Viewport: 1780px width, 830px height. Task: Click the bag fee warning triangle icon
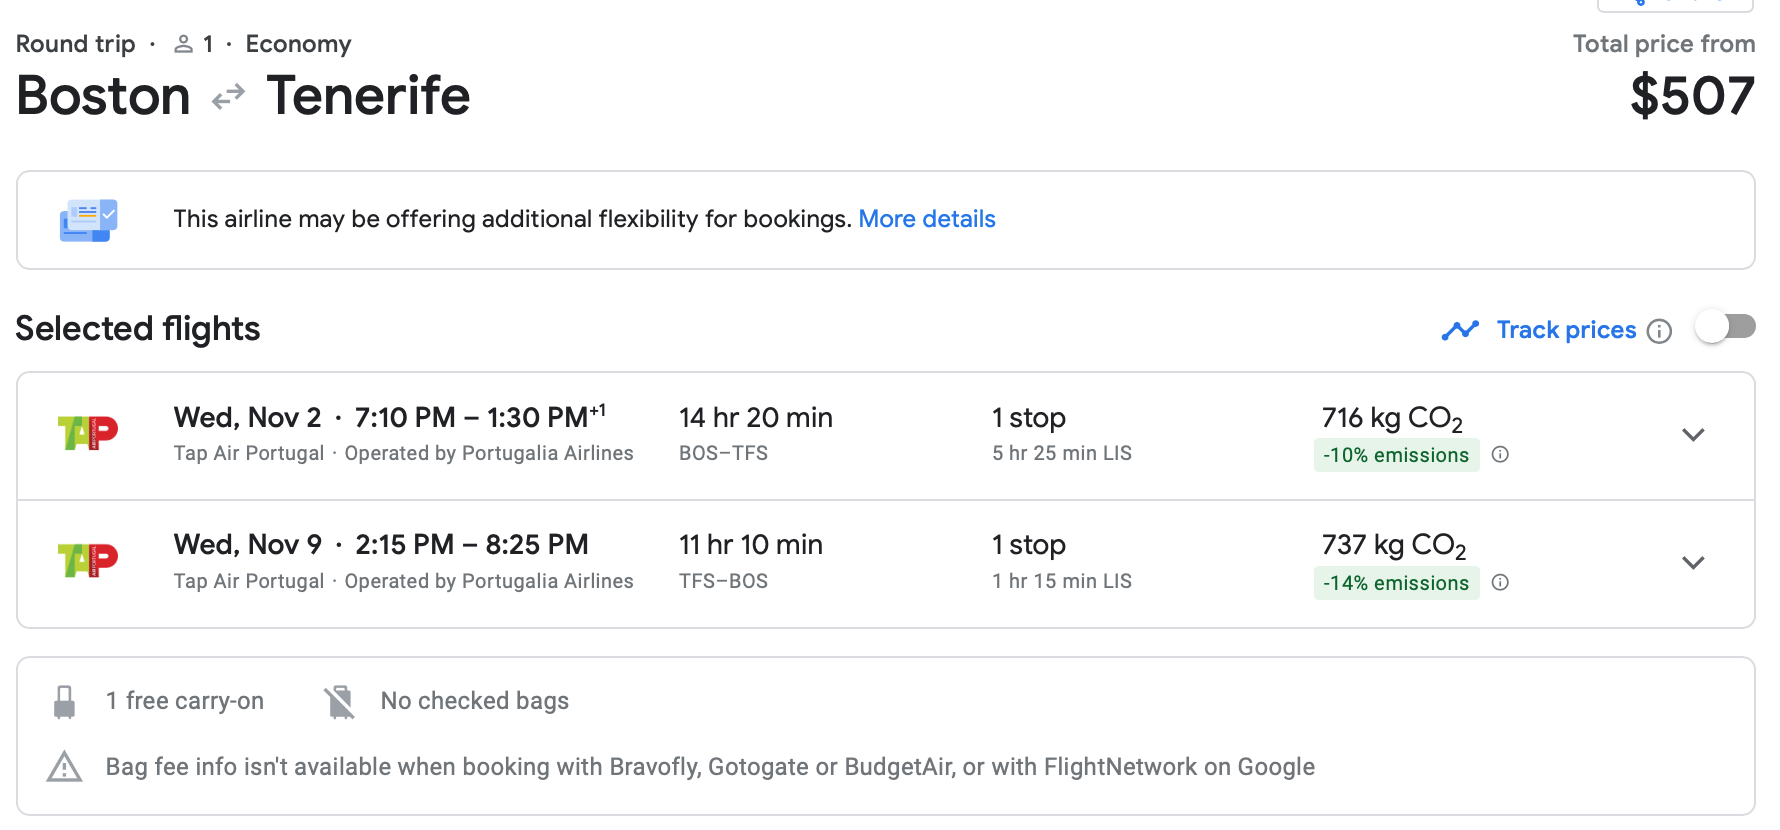click(x=64, y=767)
